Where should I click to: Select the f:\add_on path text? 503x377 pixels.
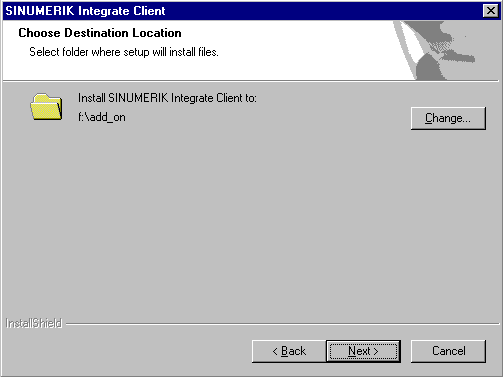102,117
